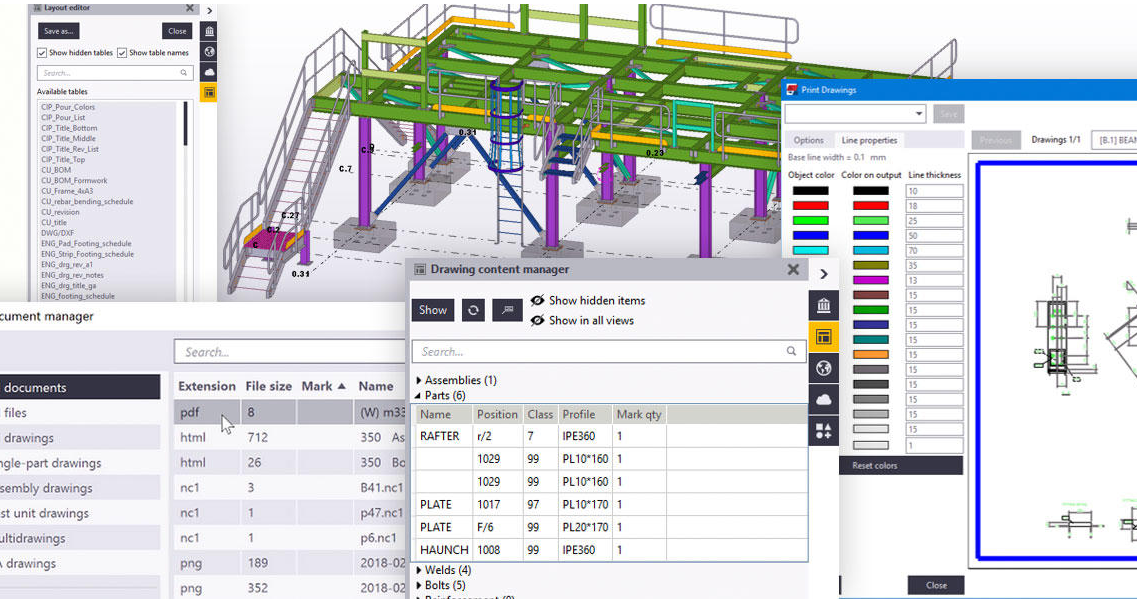This screenshot has height=611, width=1137.
Task: Click select-in-drawing icon beside refresh button
Action: [x=508, y=310]
